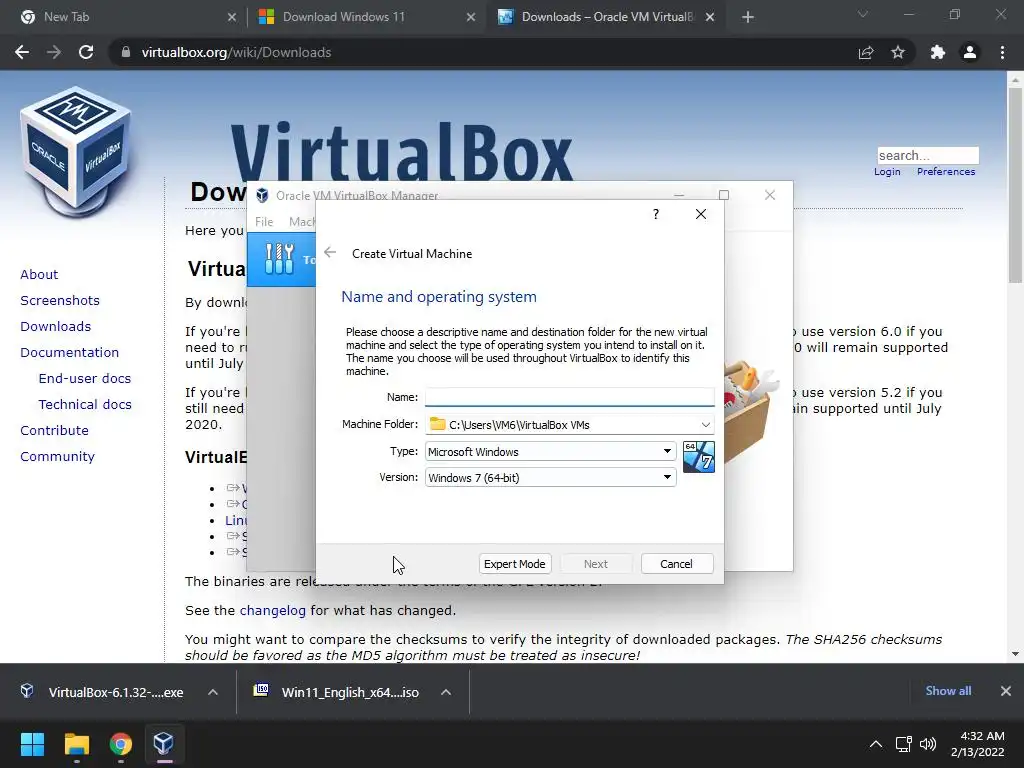
Task: Click the Login link on the webpage
Action: coord(888,171)
